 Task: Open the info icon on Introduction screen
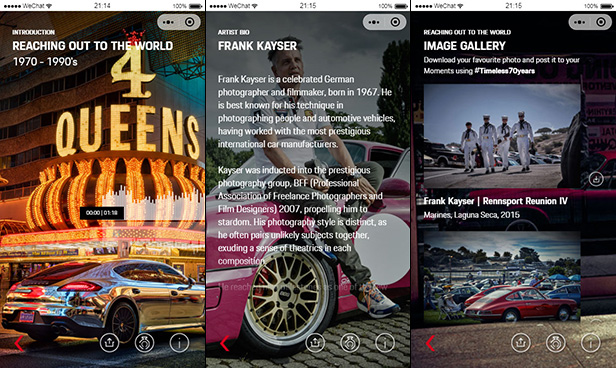coord(179,343)
